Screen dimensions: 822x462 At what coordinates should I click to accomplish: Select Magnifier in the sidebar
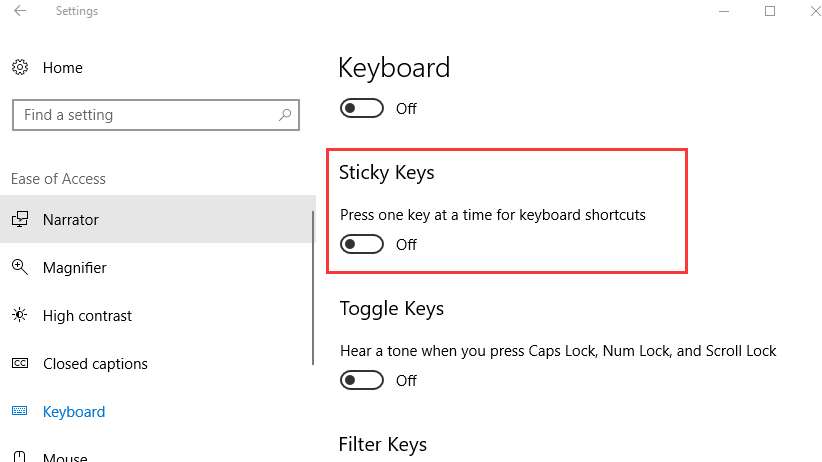click(x=75, y=268)
